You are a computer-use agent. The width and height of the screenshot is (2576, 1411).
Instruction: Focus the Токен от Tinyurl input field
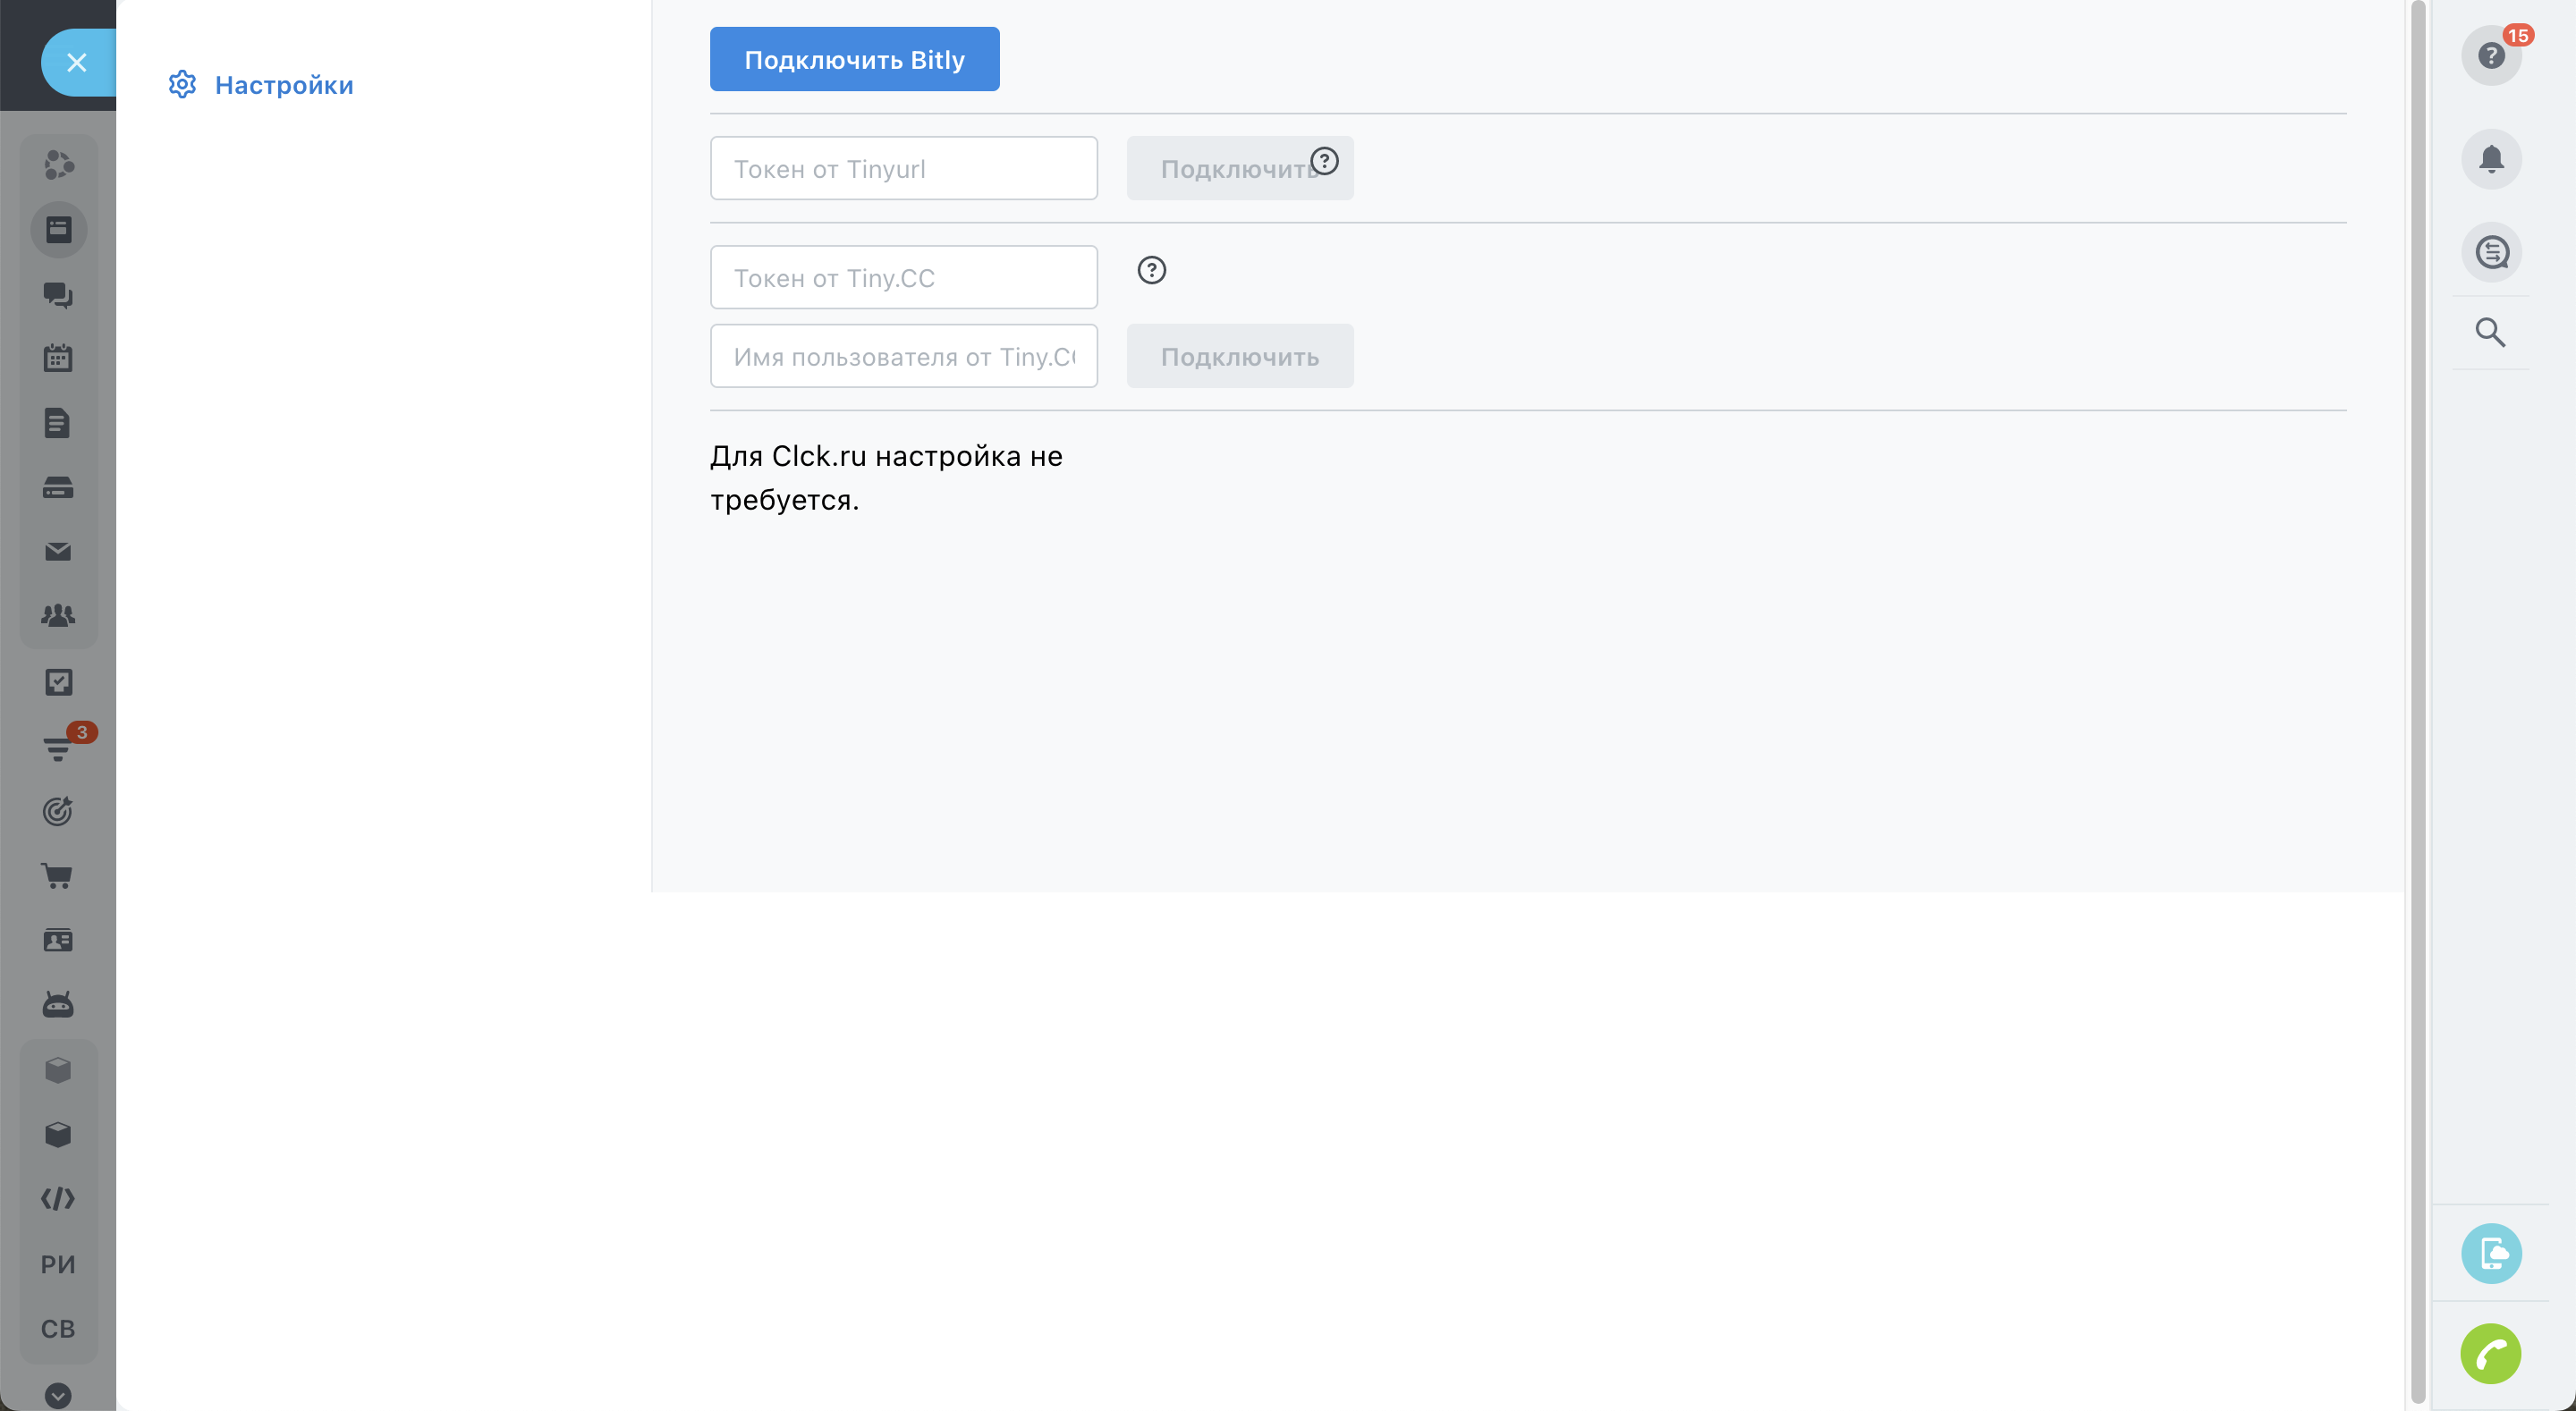903,168
